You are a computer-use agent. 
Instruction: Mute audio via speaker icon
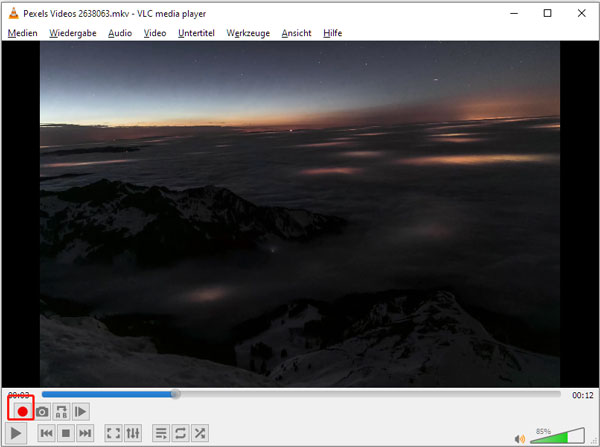point(519,438)
